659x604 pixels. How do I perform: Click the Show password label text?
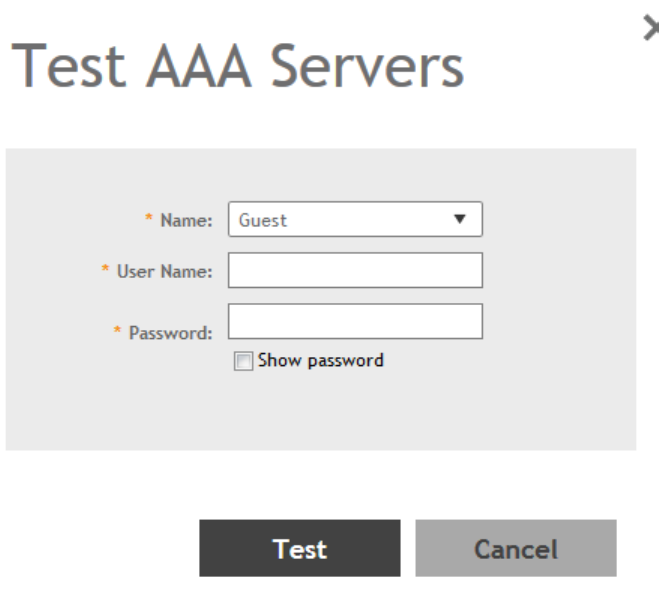coord(320,360)
